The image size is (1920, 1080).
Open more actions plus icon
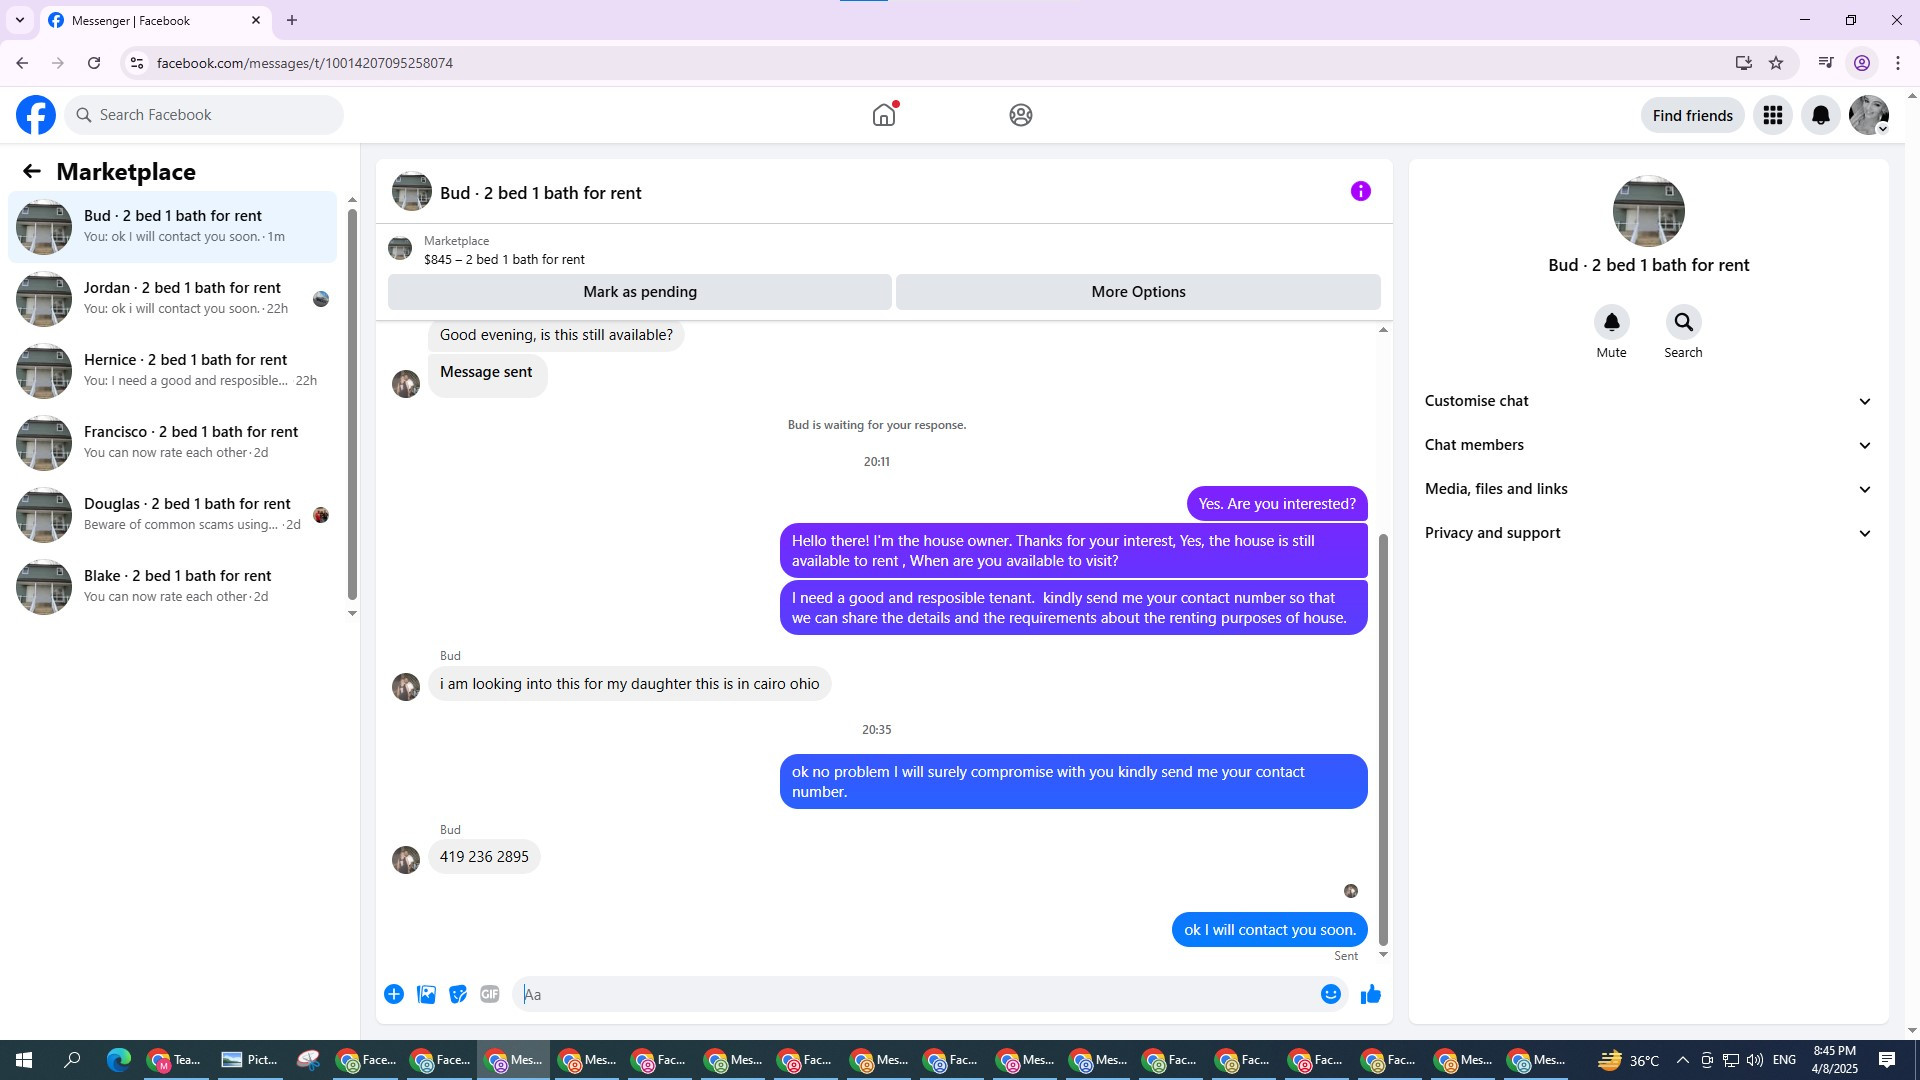[x=394, y=994]
